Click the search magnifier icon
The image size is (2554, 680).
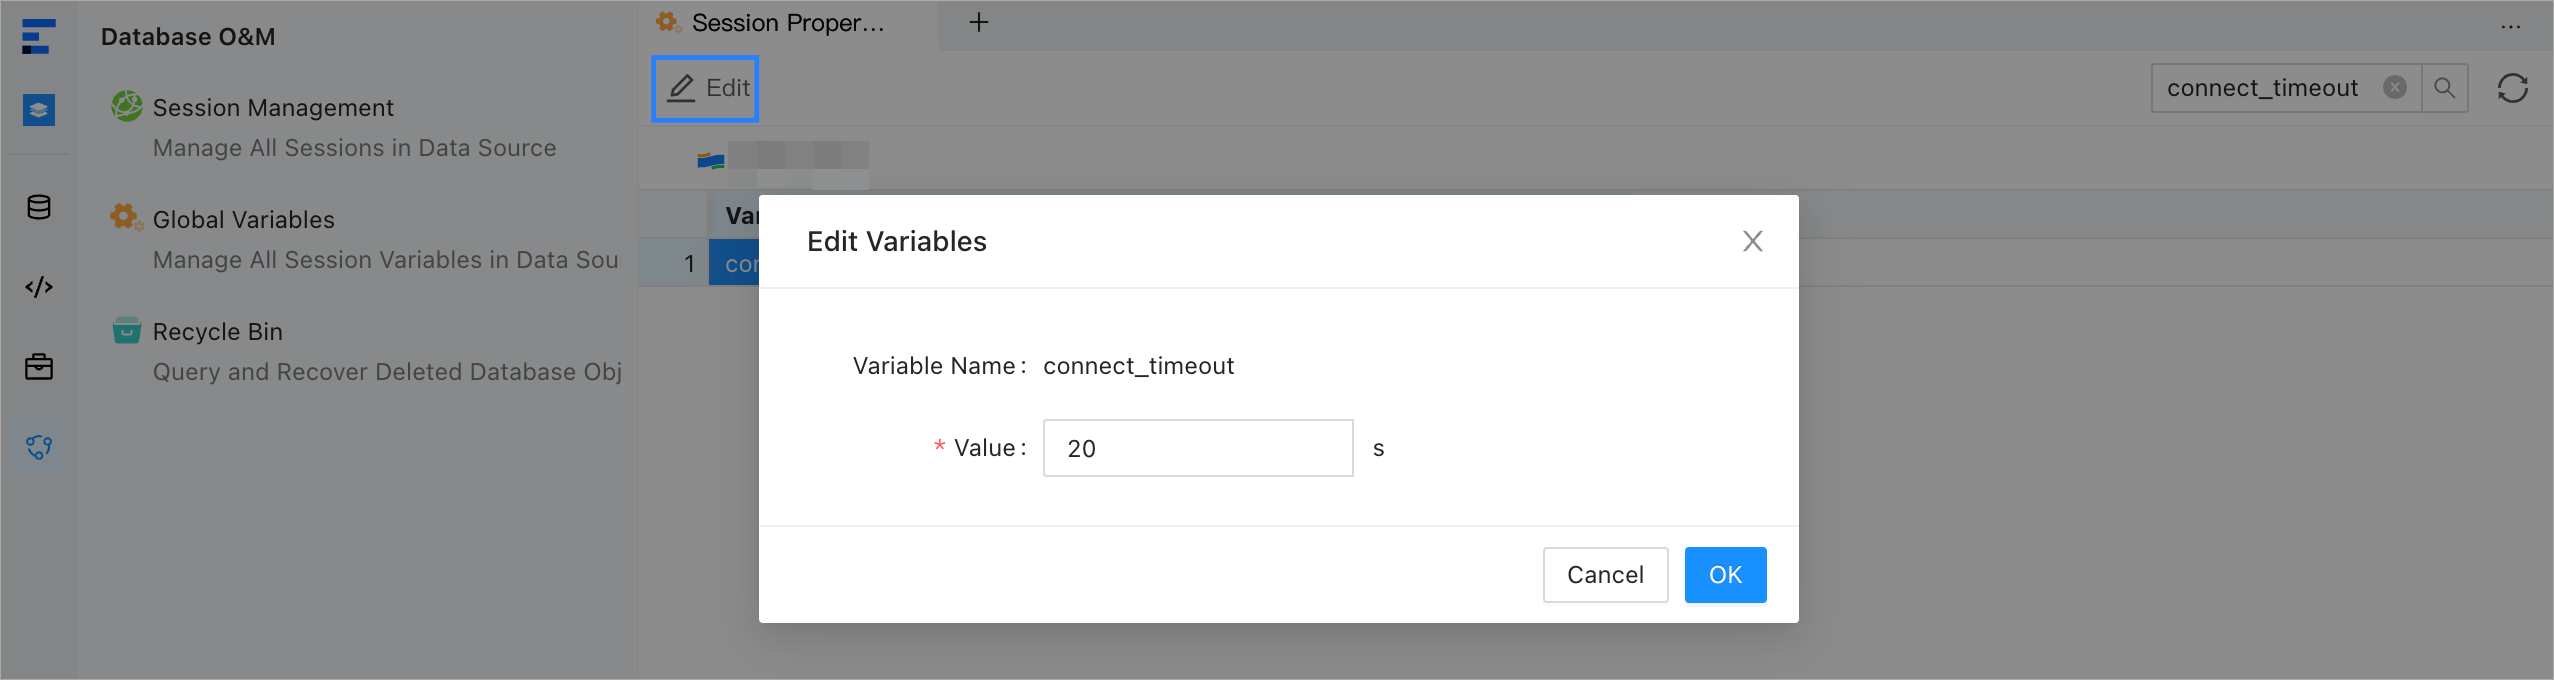2444,88
